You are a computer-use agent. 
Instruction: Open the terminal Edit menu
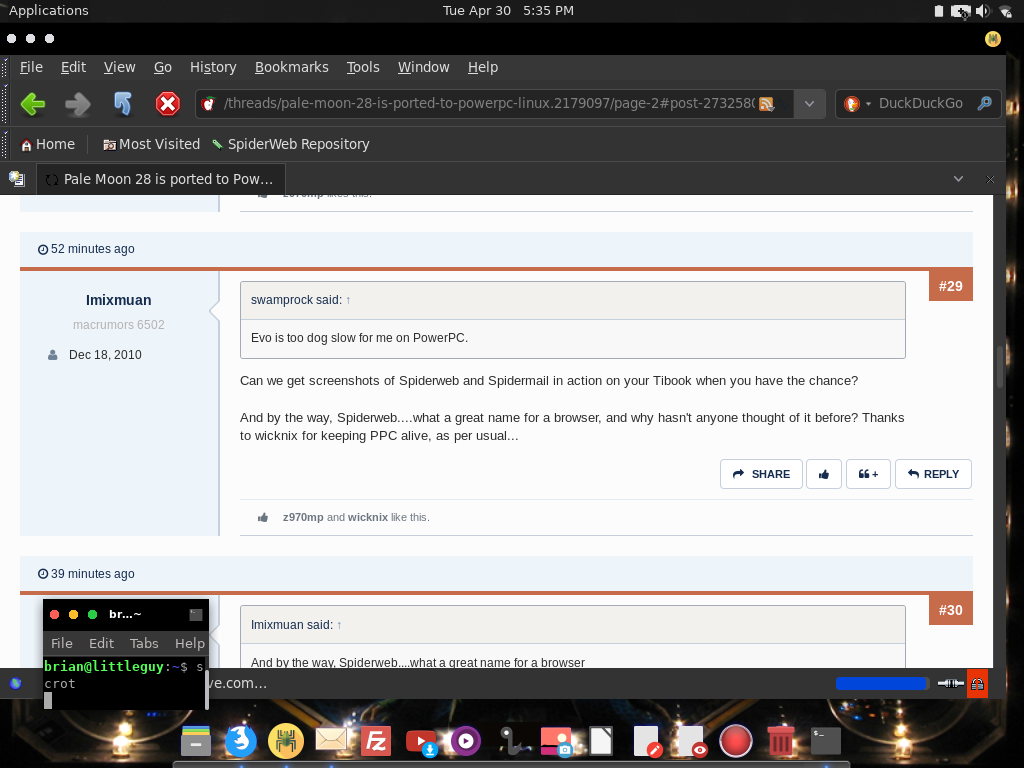[x=101, y=643]
